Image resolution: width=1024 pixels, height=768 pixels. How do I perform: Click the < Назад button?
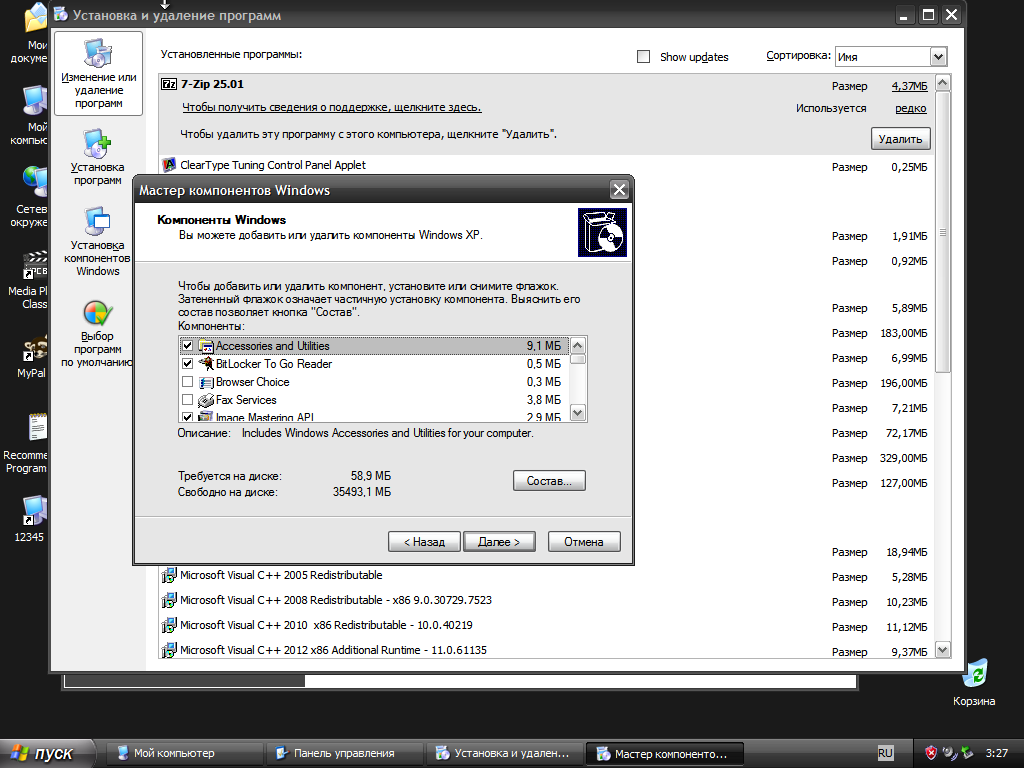click(x=424, y=541)
